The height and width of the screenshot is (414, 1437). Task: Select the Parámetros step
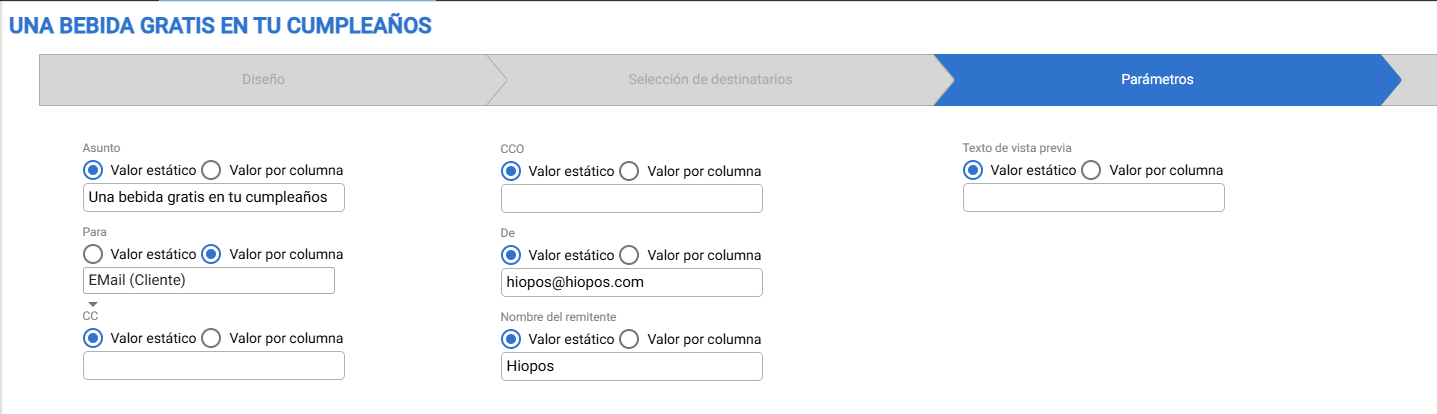[x=1157, y=79]
